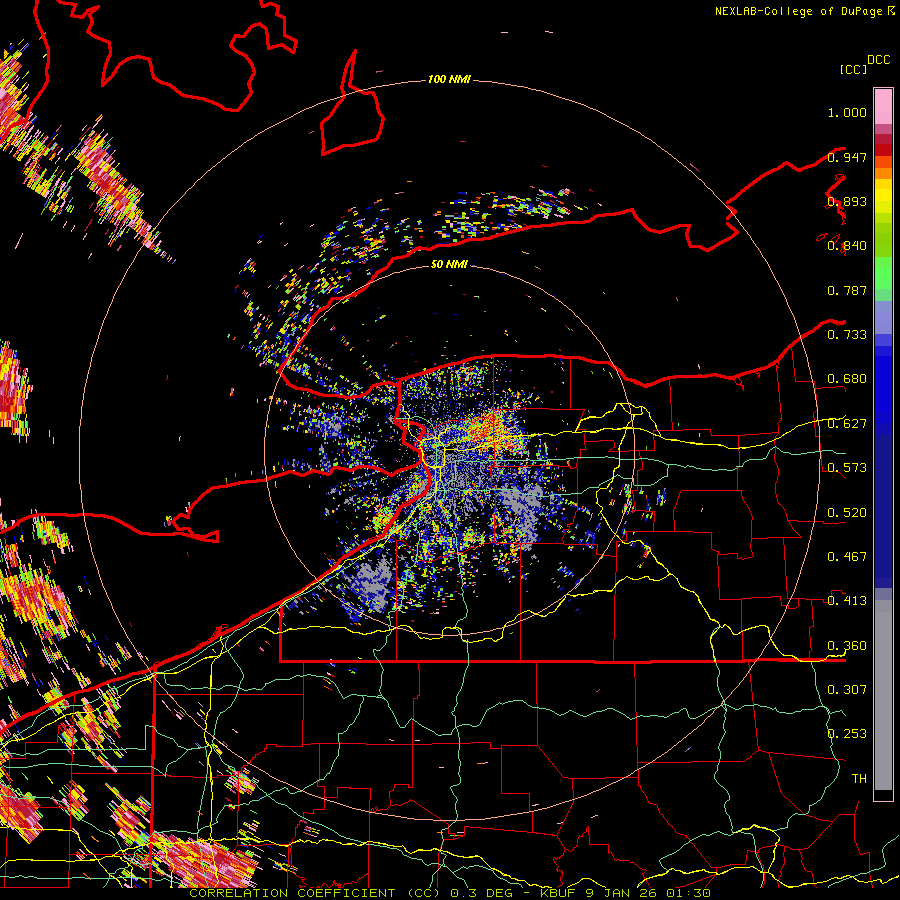Viewport: 900px width, 900px height.
Task: Click the 0.307 scale value
Action: click(x=847, y=689)
